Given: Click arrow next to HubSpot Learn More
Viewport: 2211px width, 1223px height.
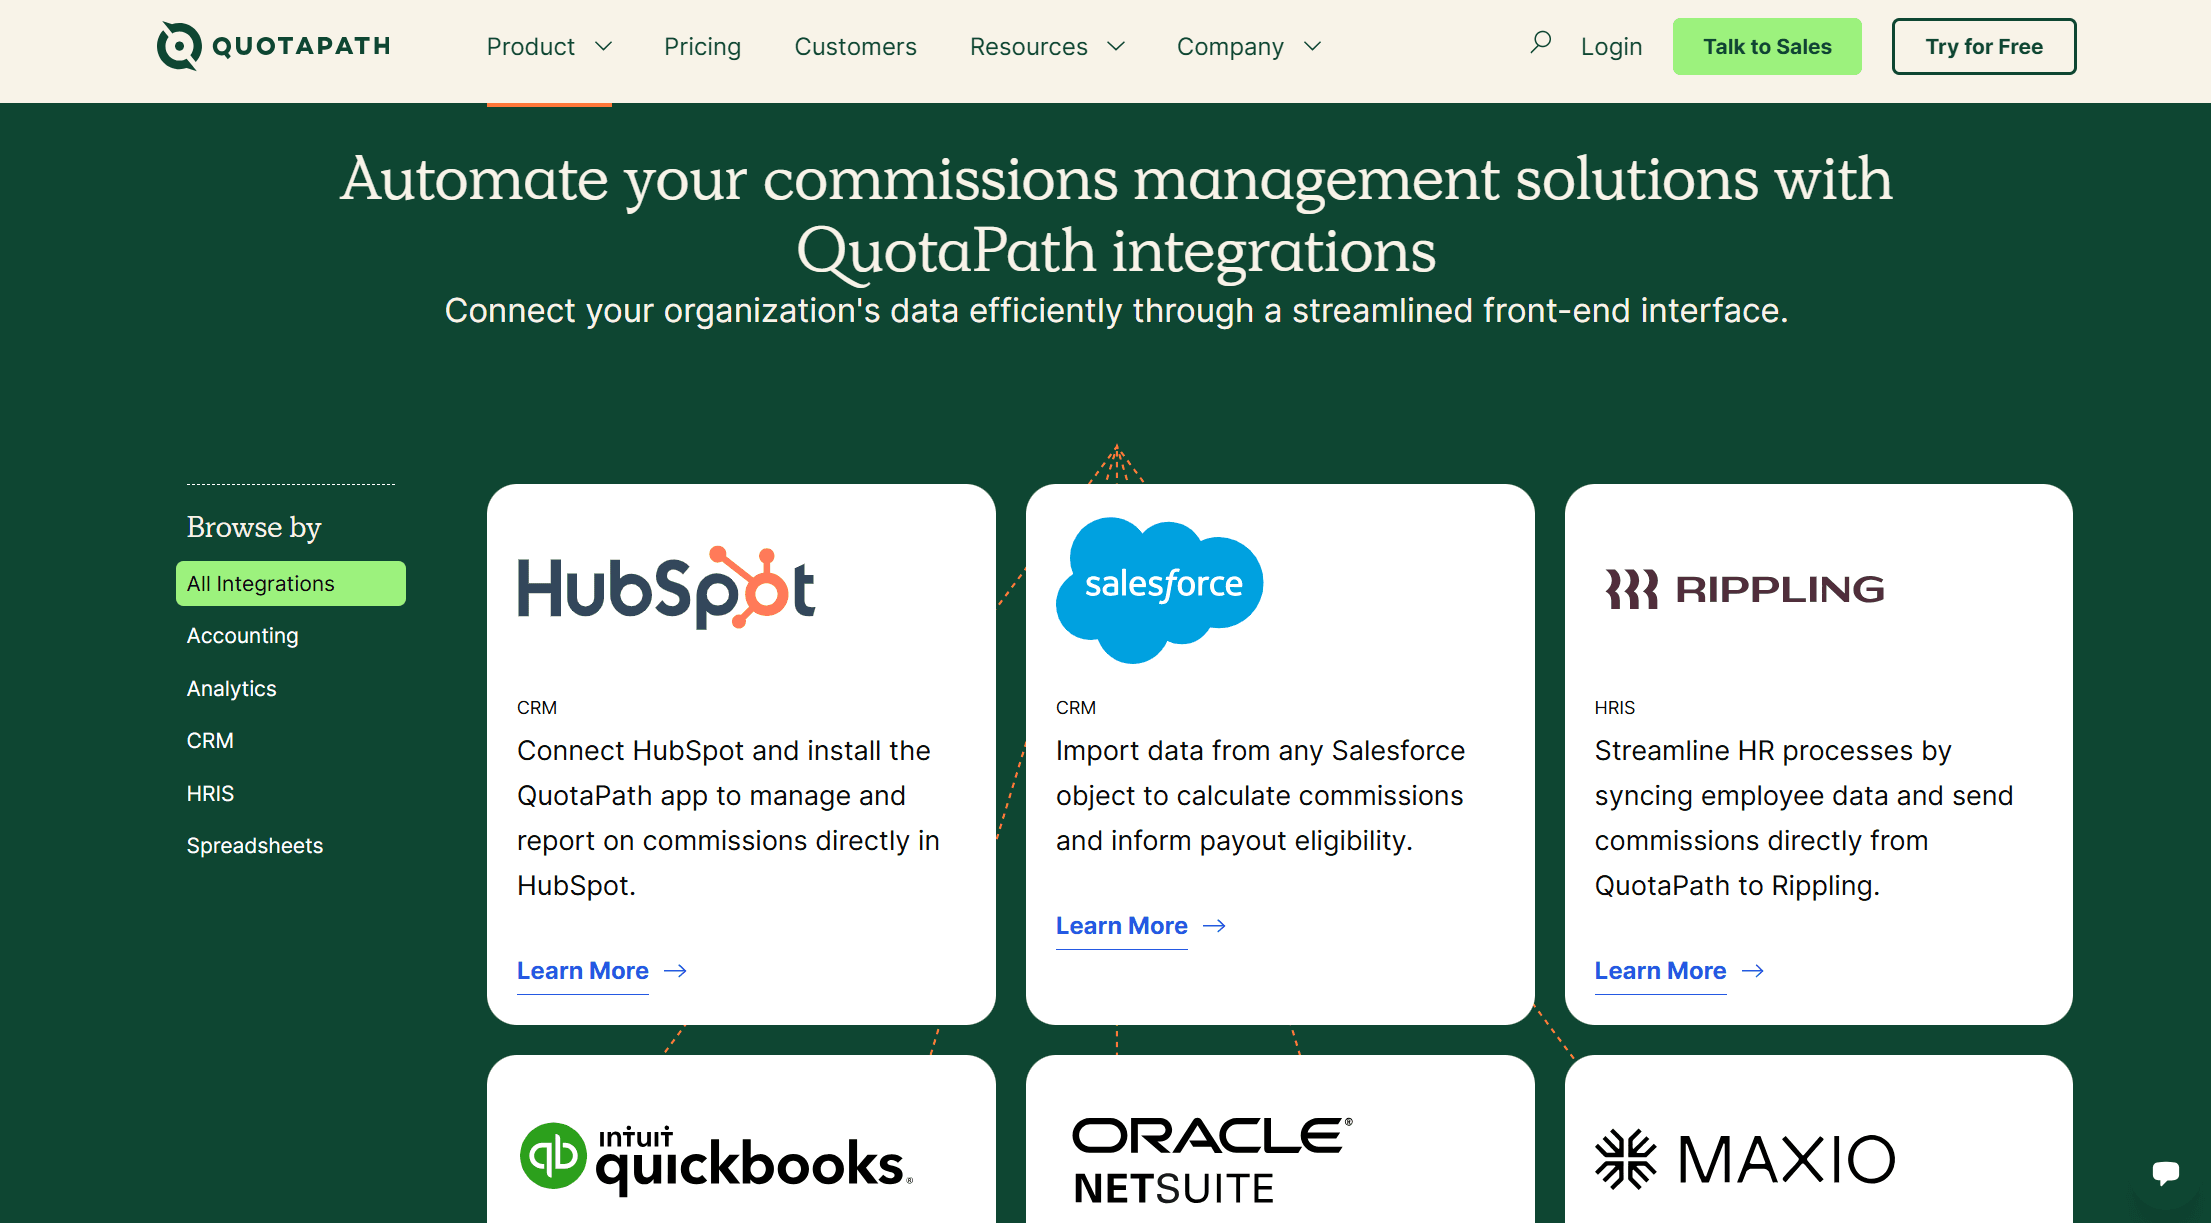Looking at the screenshot, I should tap(676, 971).
